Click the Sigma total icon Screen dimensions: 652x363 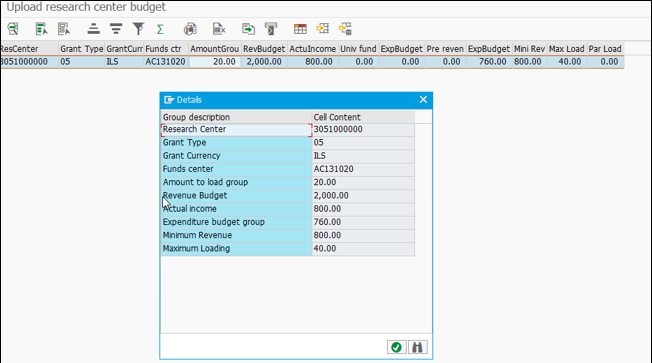160,29
